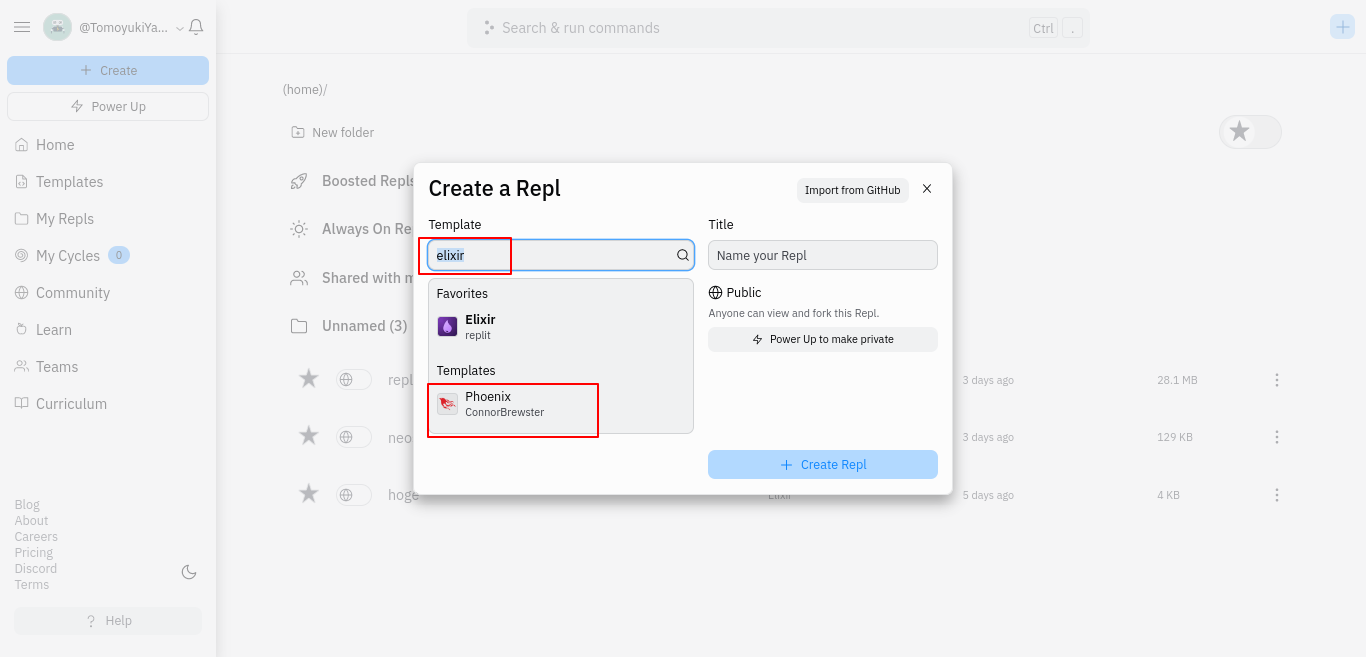Focus the Search & run commands field
1366x657 pixels.
778,28
